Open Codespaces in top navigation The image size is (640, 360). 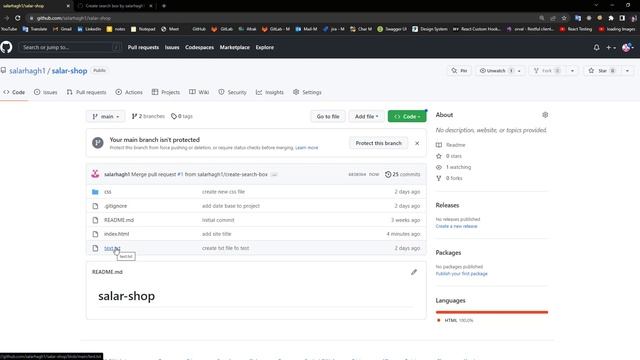click(199, 47)
